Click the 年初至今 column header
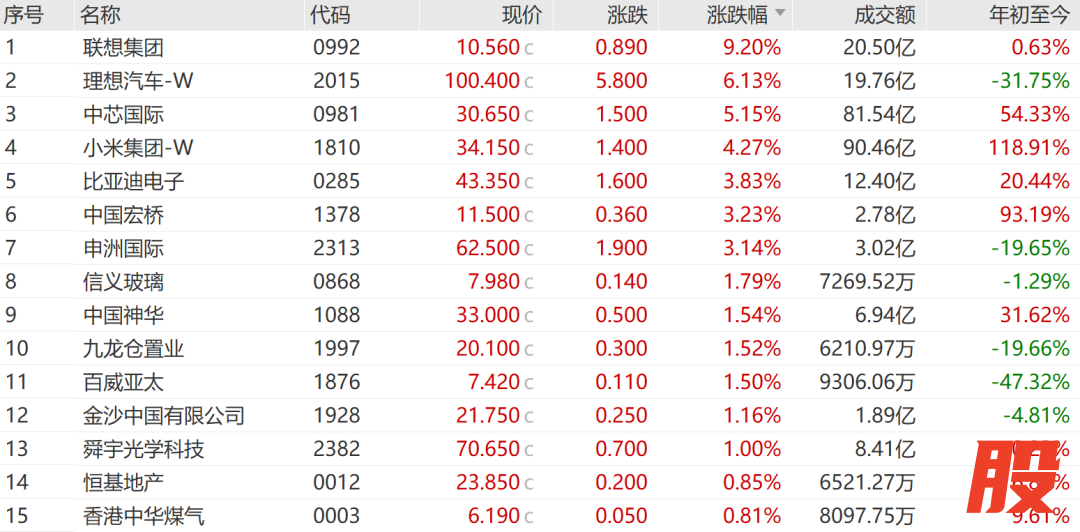 (x=1028, y=14)
